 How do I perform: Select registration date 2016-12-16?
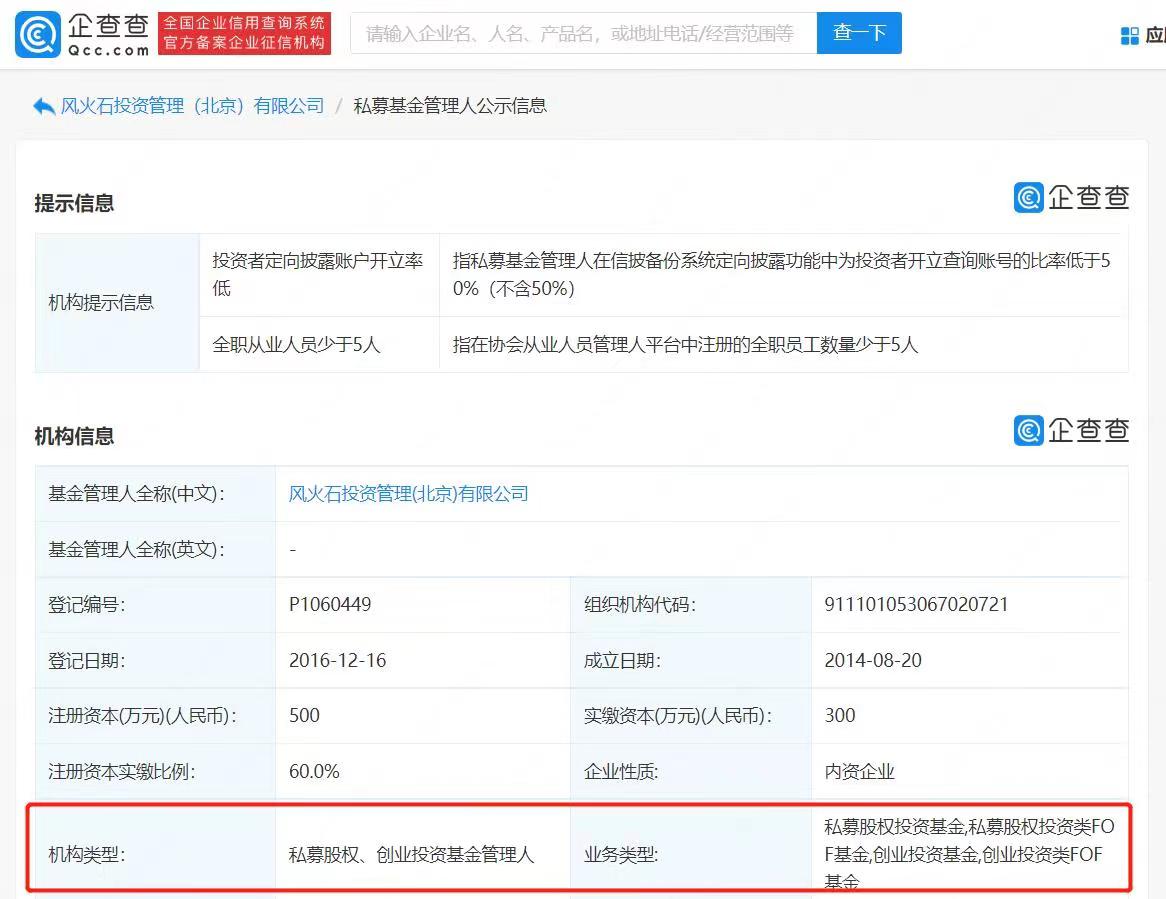point(338,660)
